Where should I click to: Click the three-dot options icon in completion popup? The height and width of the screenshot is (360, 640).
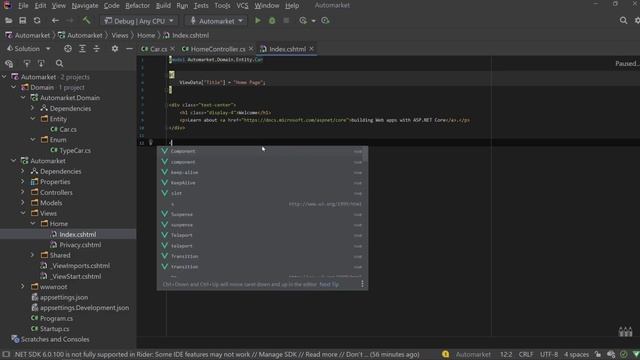tap(362, 284)
